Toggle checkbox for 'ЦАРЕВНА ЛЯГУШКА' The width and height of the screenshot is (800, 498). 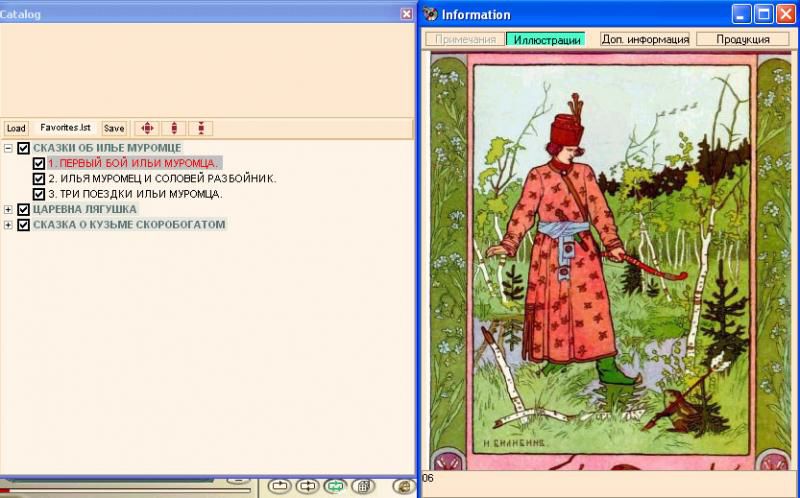pos(24,210)
